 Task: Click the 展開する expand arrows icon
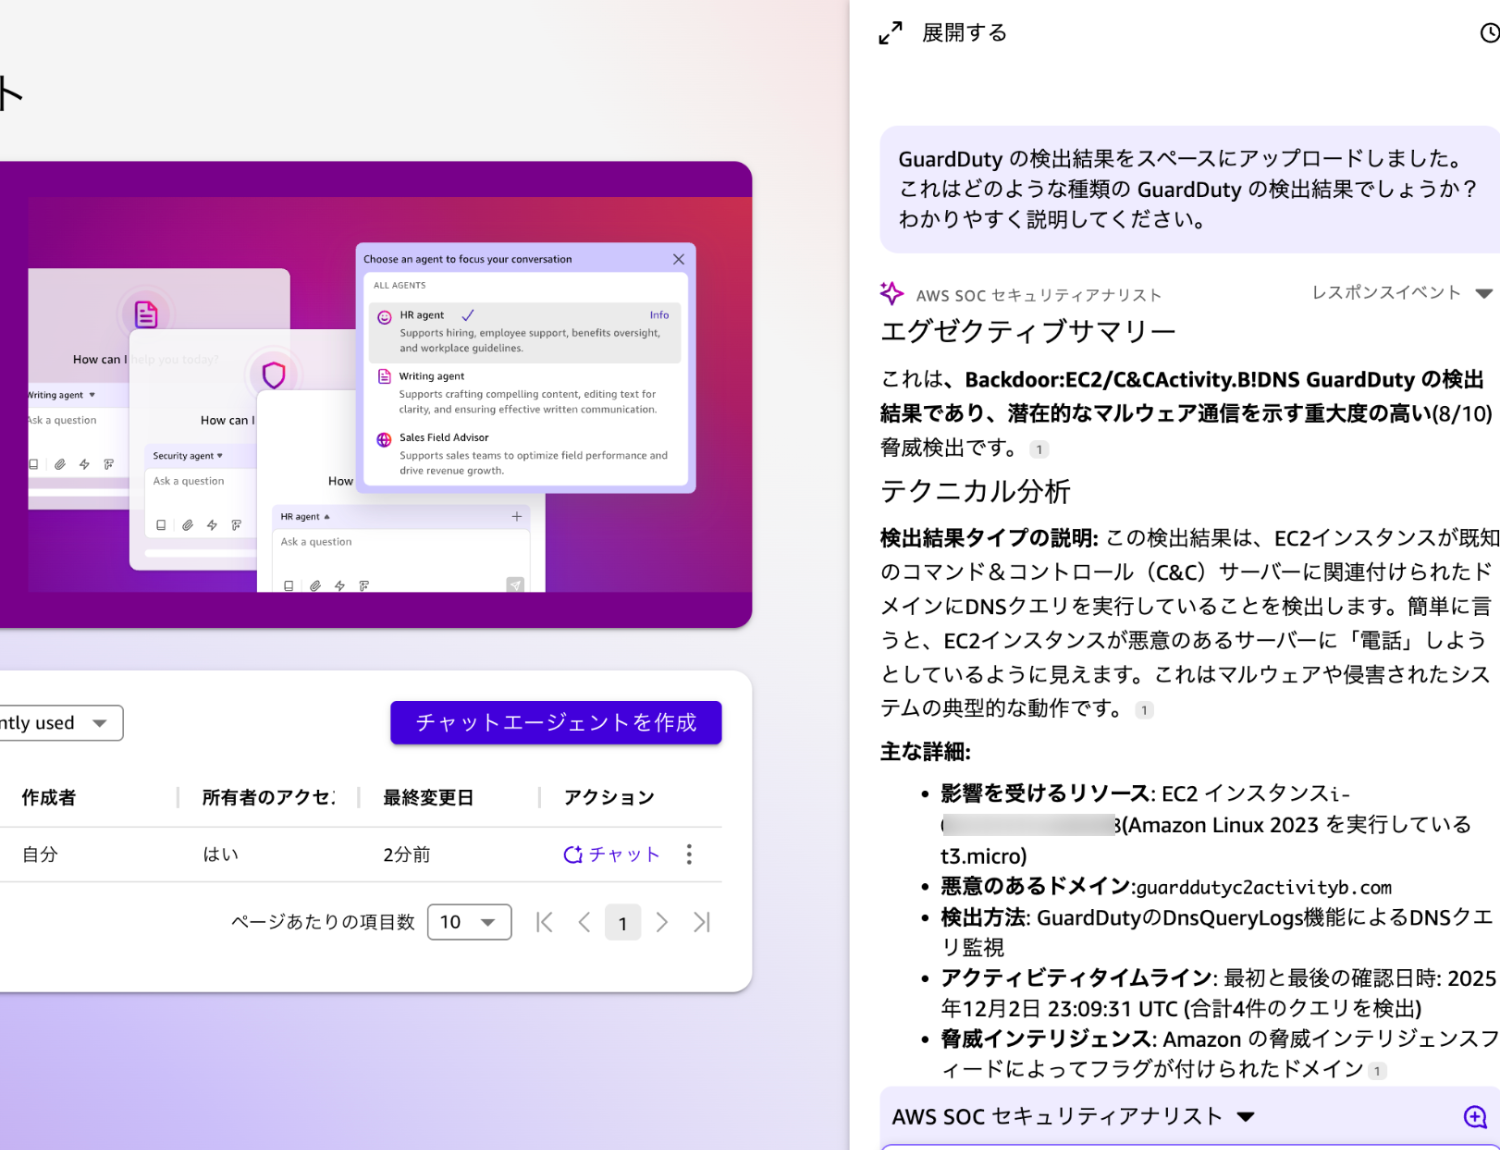pyautogui.click(x=890, y=33)
